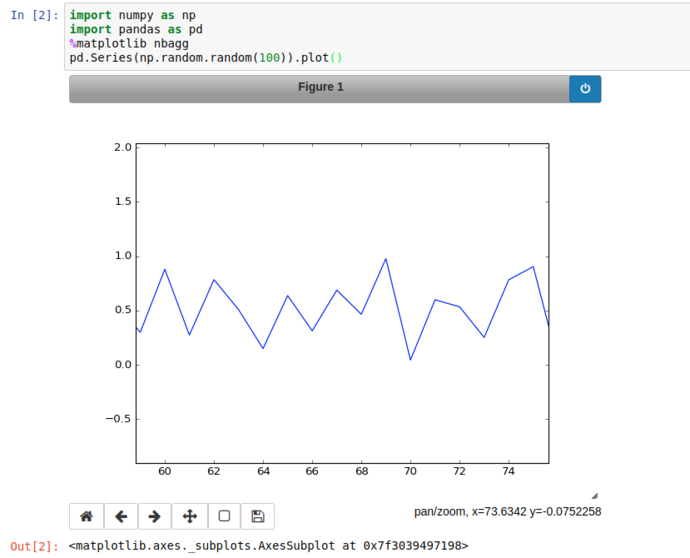Click the y-axis tick label 1.5
The height and width of the screenshot is (558, 690).
click(123, 202)
